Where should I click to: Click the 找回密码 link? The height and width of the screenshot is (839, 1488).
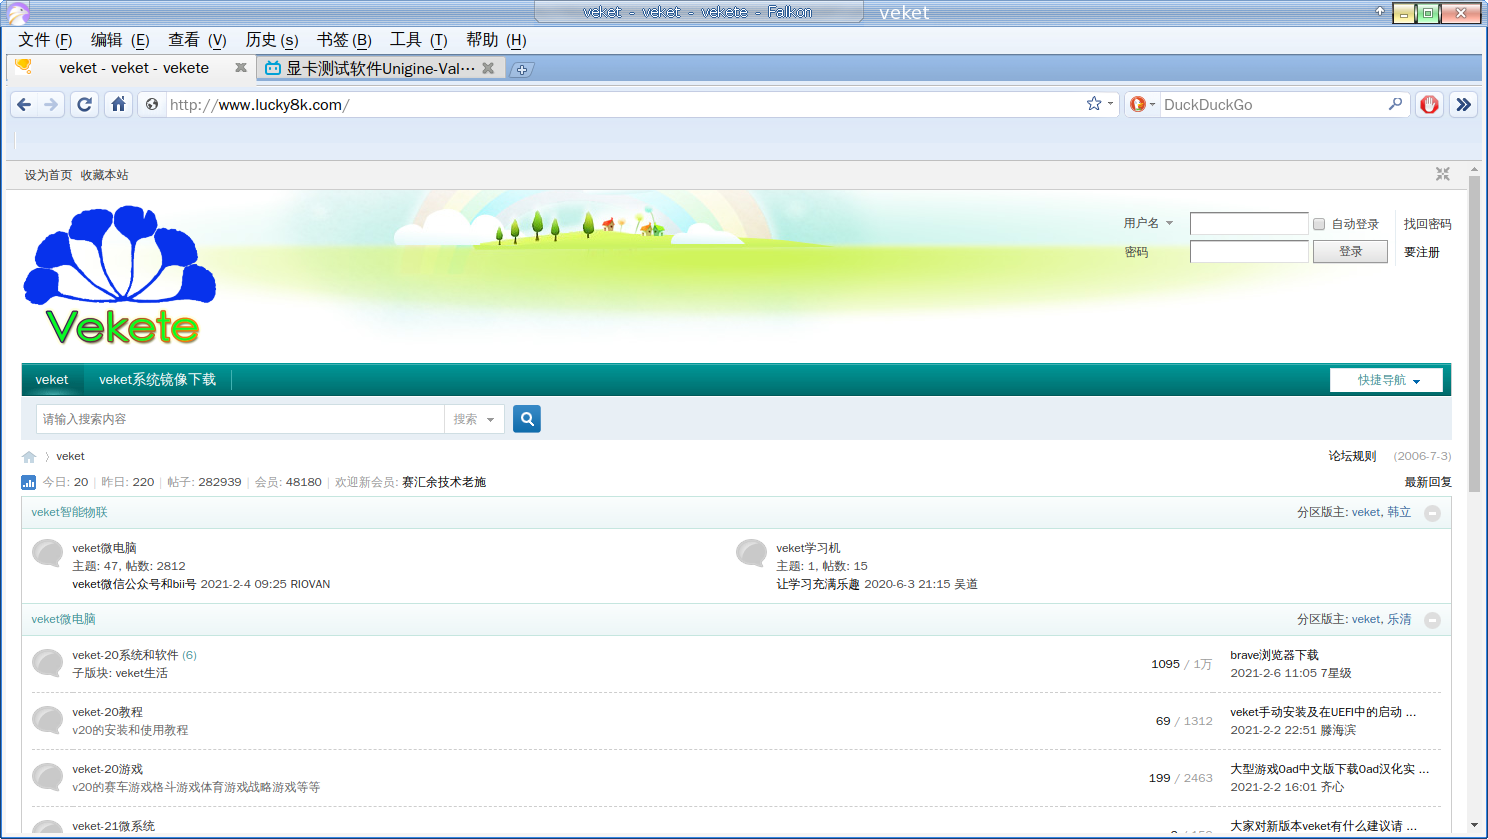(1427, 224)
